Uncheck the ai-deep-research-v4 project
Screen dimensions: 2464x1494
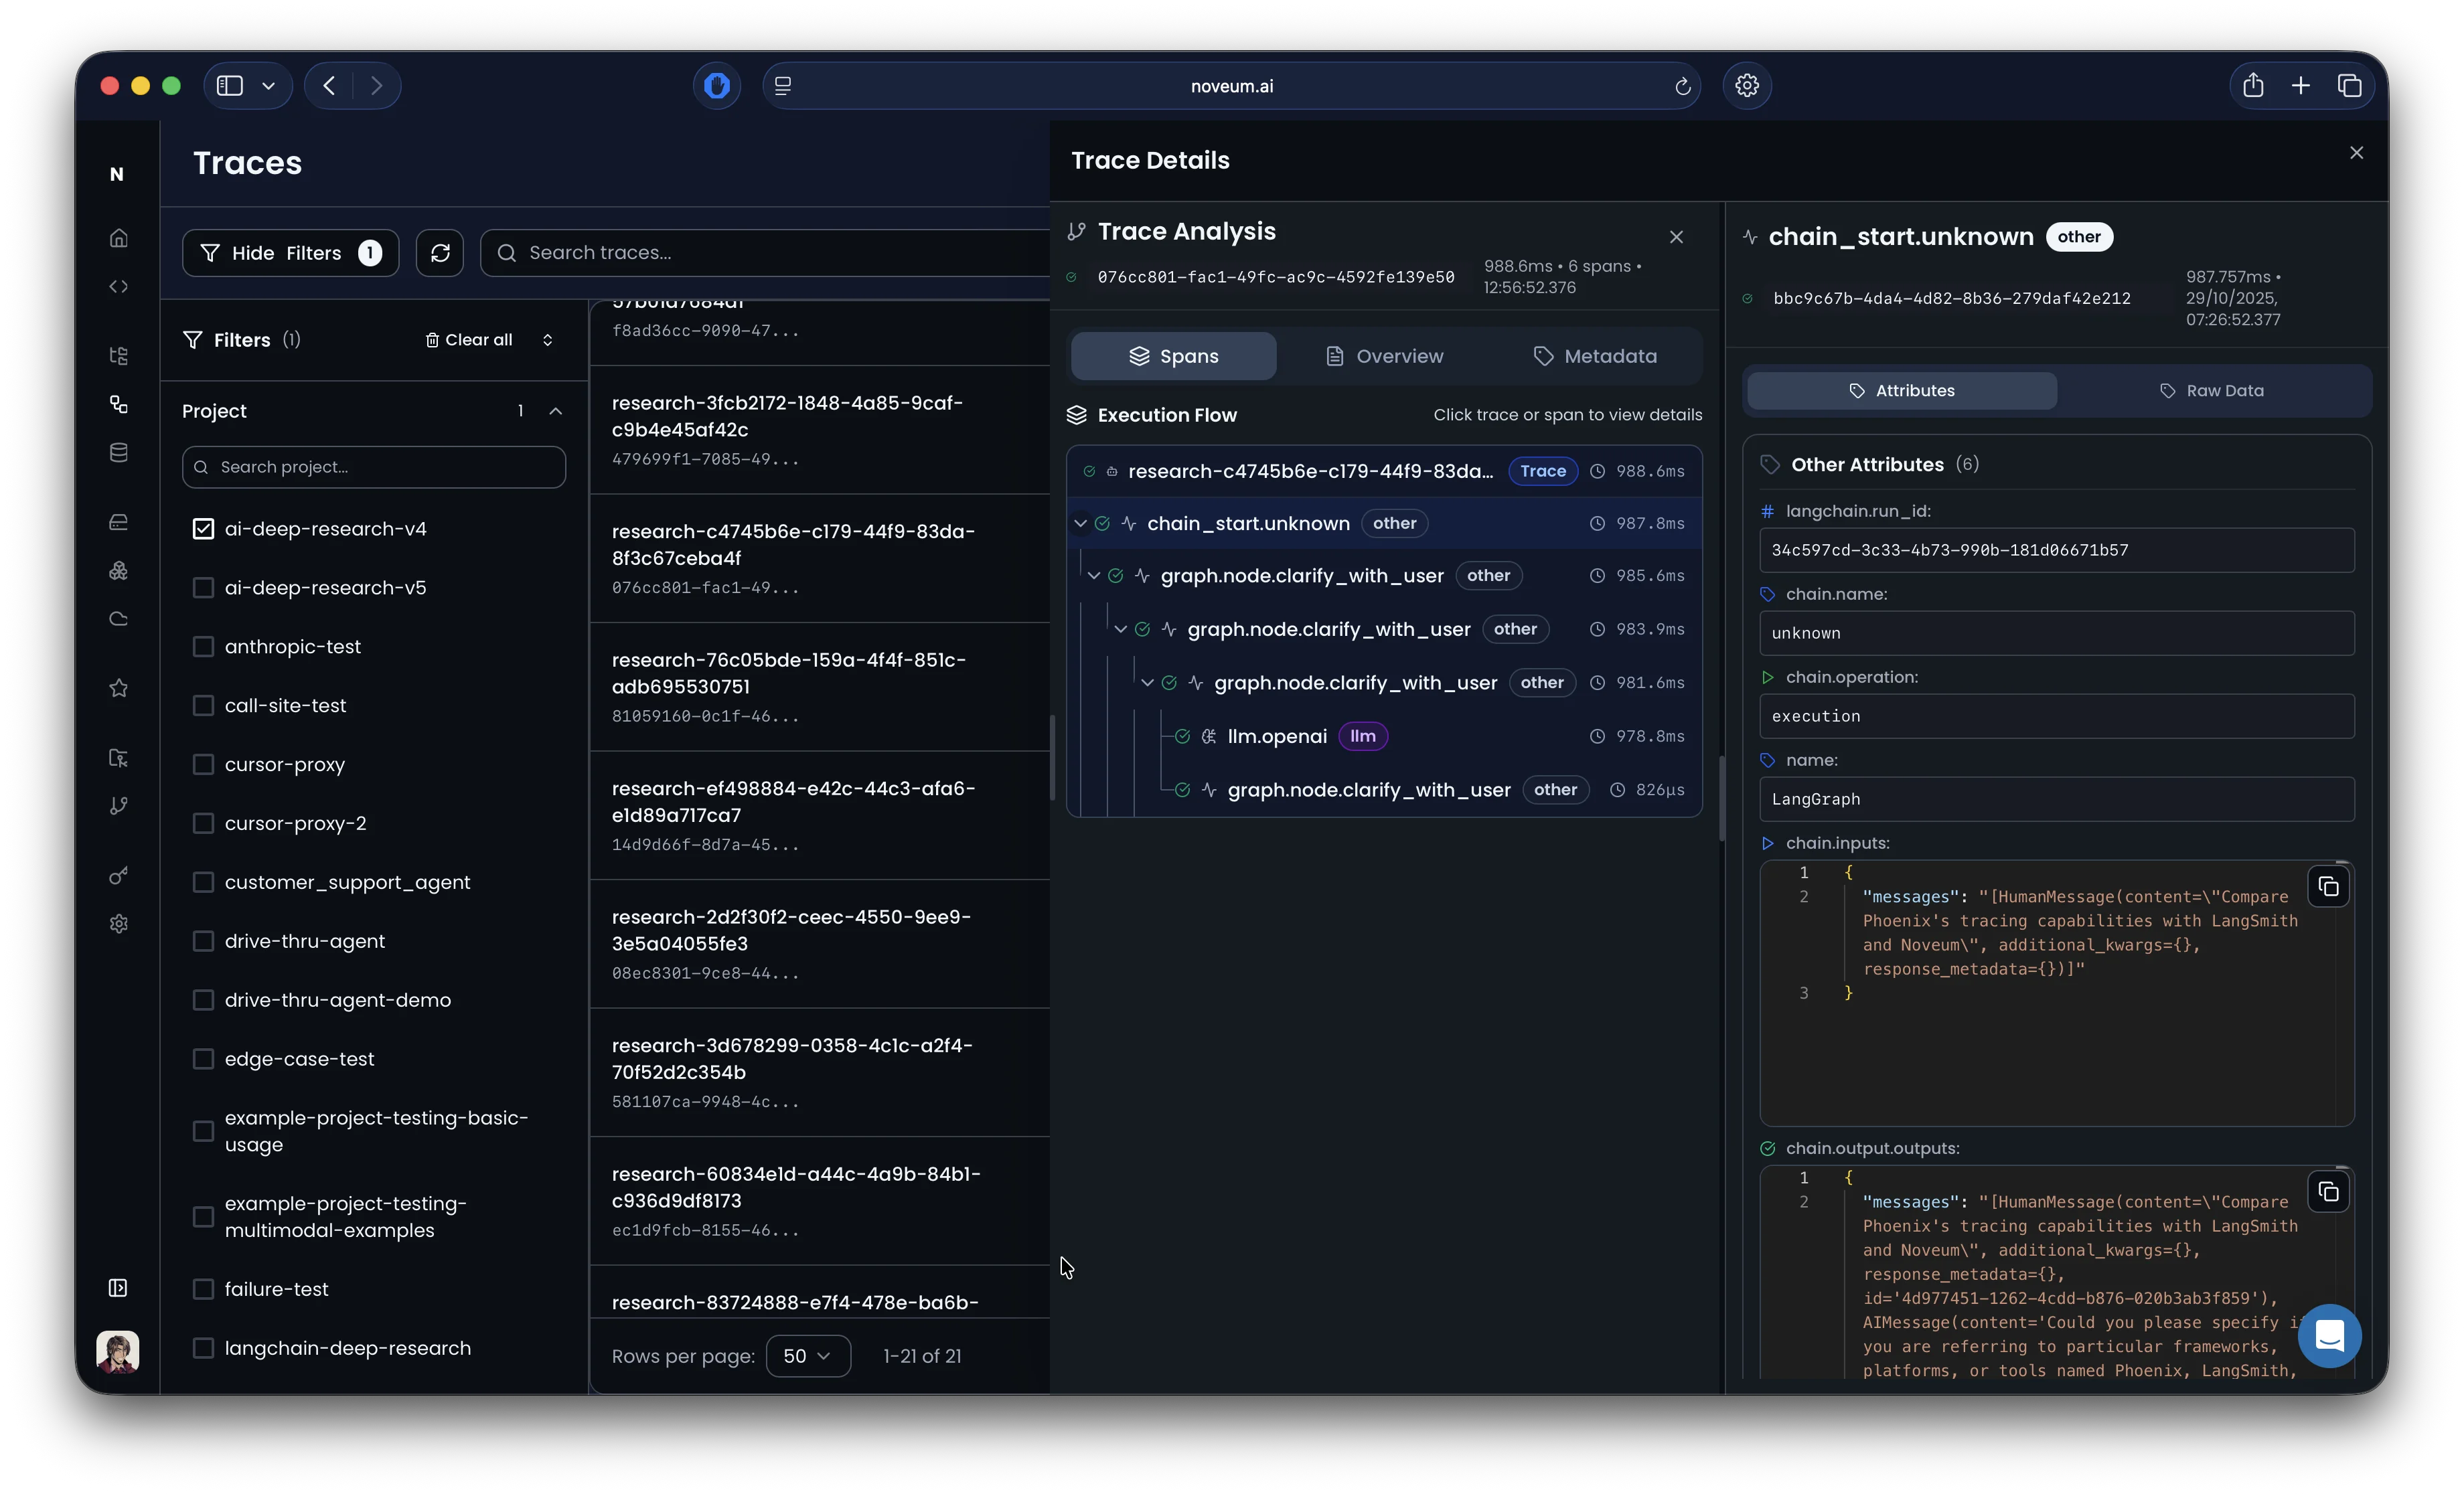pyautogui.click(x=203, y=529)
